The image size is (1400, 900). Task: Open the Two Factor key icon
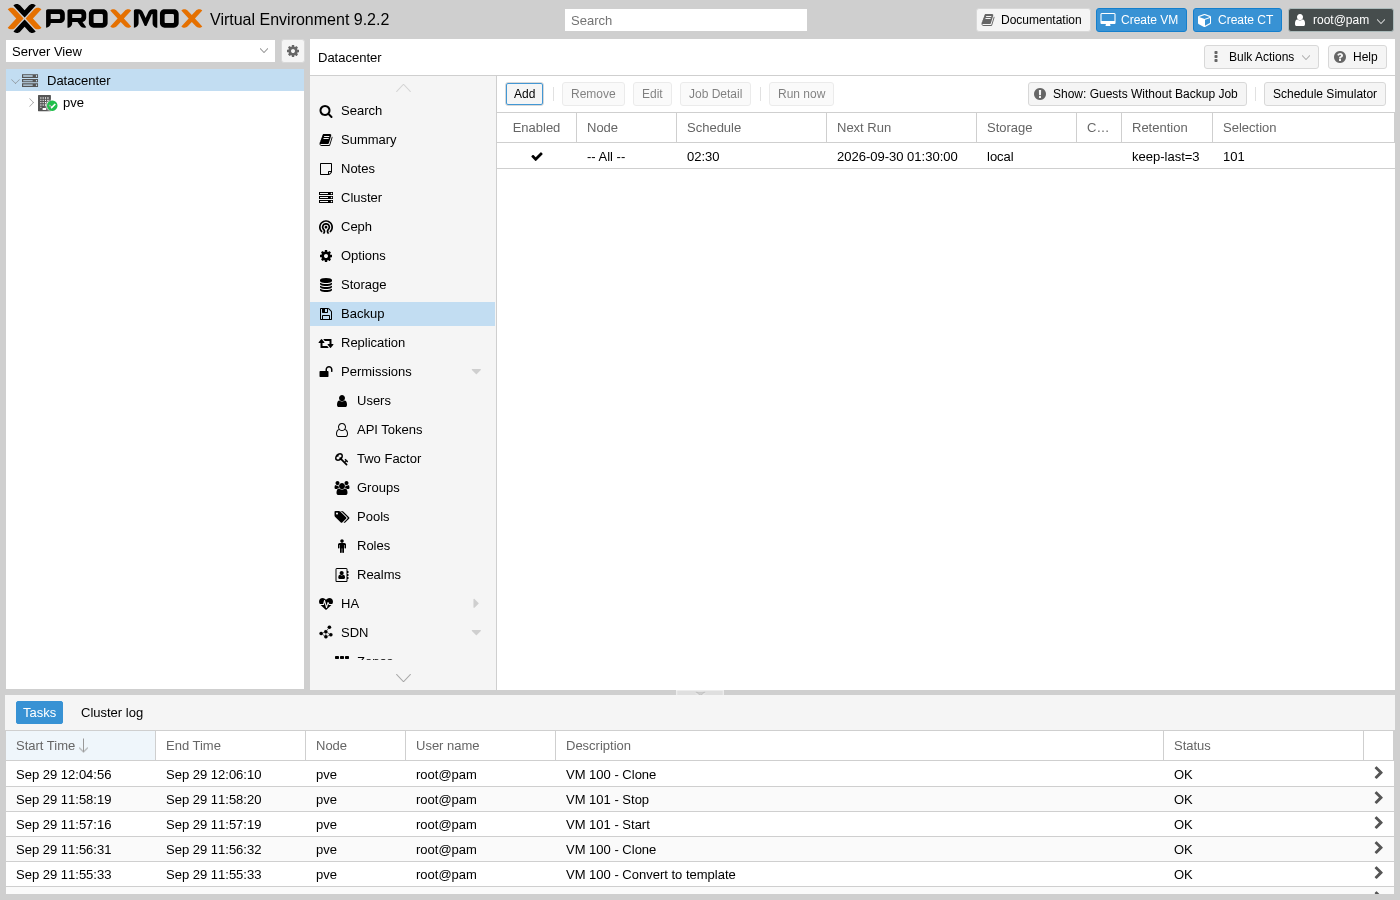(342, 459)
